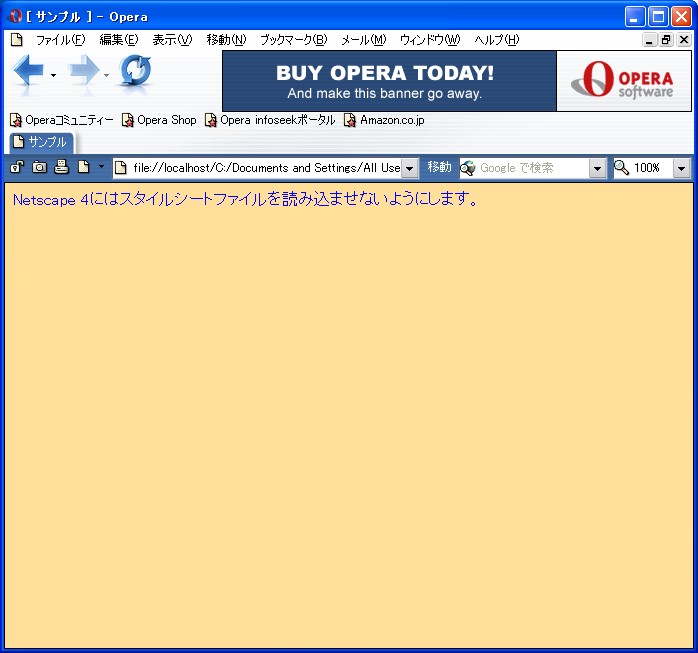Click the lock/security icon in address toolbar

point(17,167)
